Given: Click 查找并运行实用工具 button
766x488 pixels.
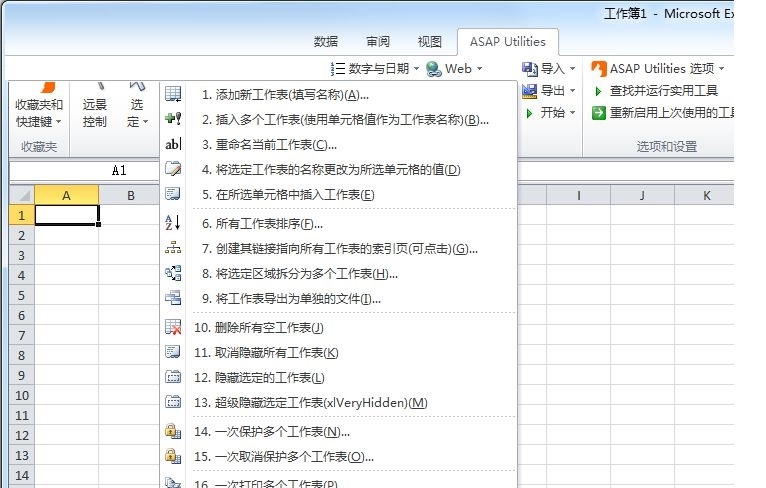Looking at the screenshot, I should coord(656,91).
